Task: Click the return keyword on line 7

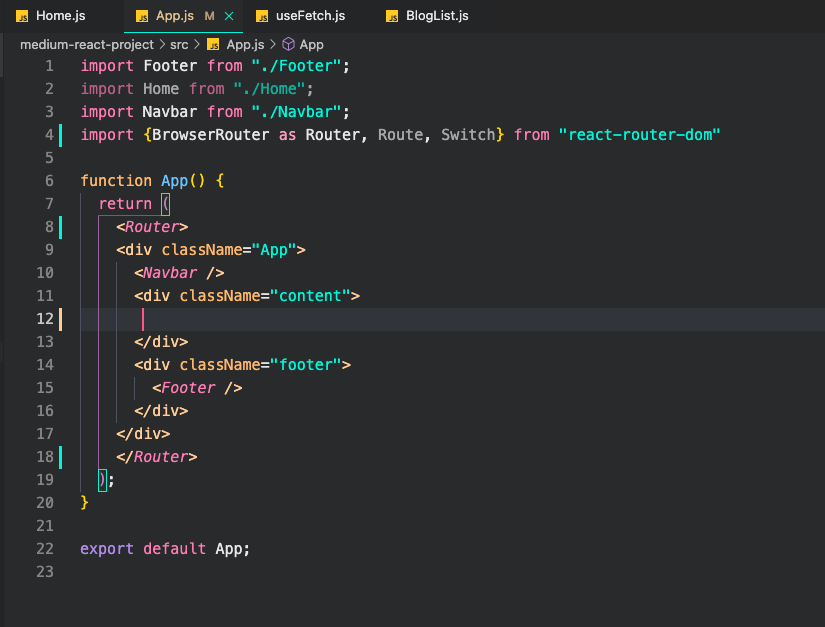Action: (x=125, y=204)
